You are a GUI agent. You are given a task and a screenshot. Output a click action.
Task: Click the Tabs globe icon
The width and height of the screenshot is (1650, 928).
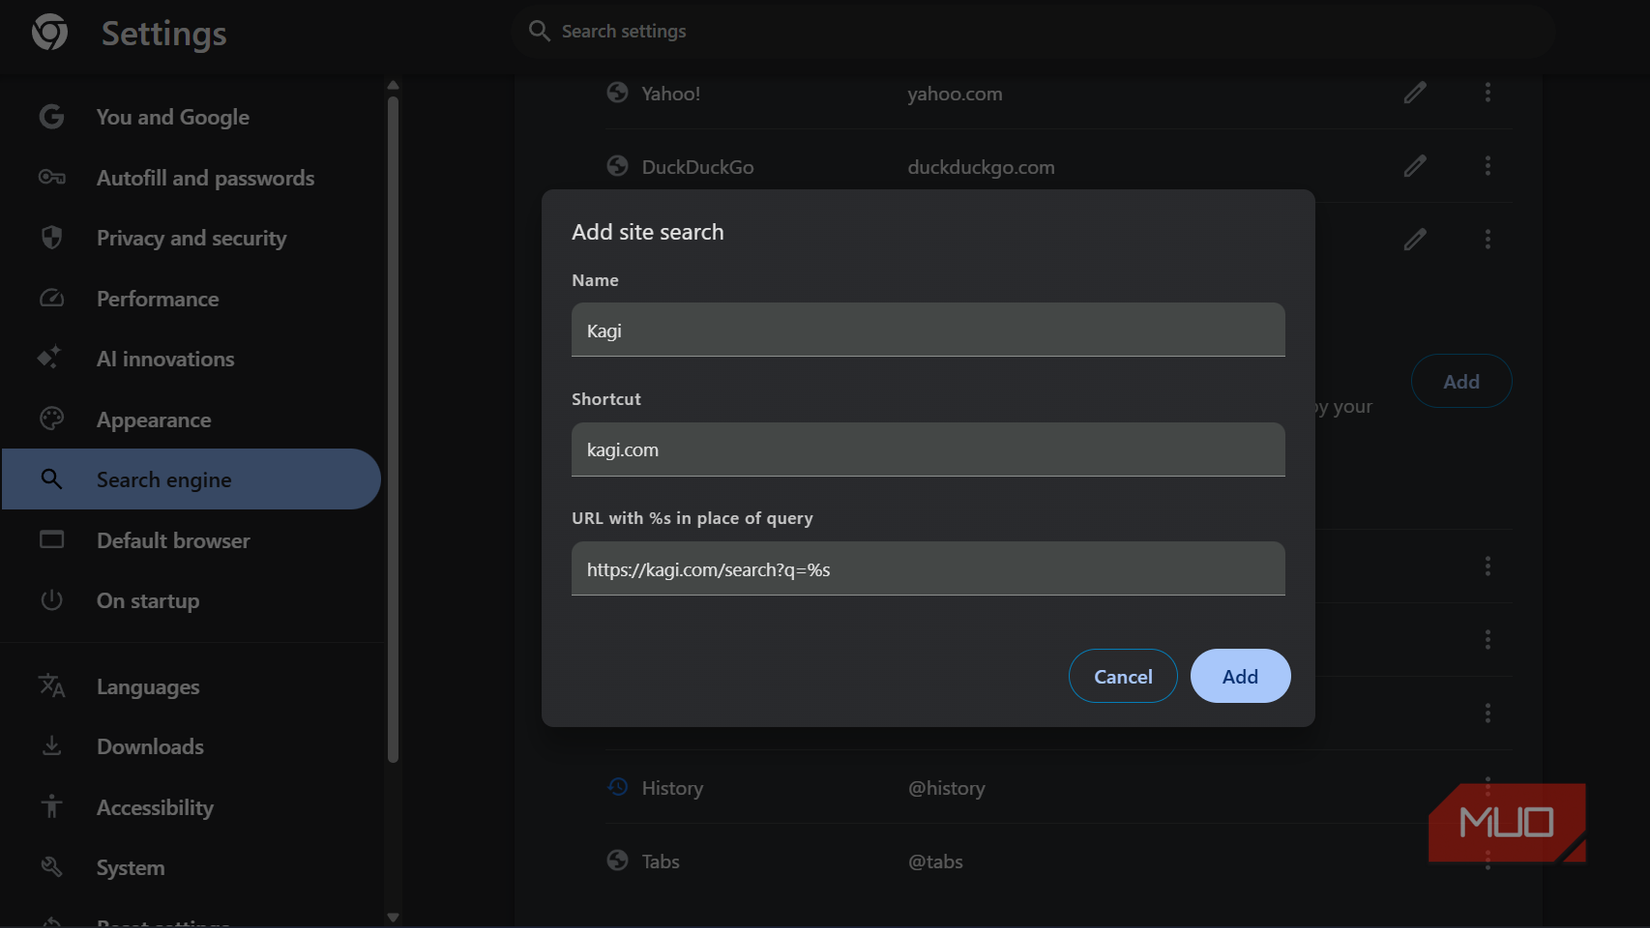pos(617,861)
